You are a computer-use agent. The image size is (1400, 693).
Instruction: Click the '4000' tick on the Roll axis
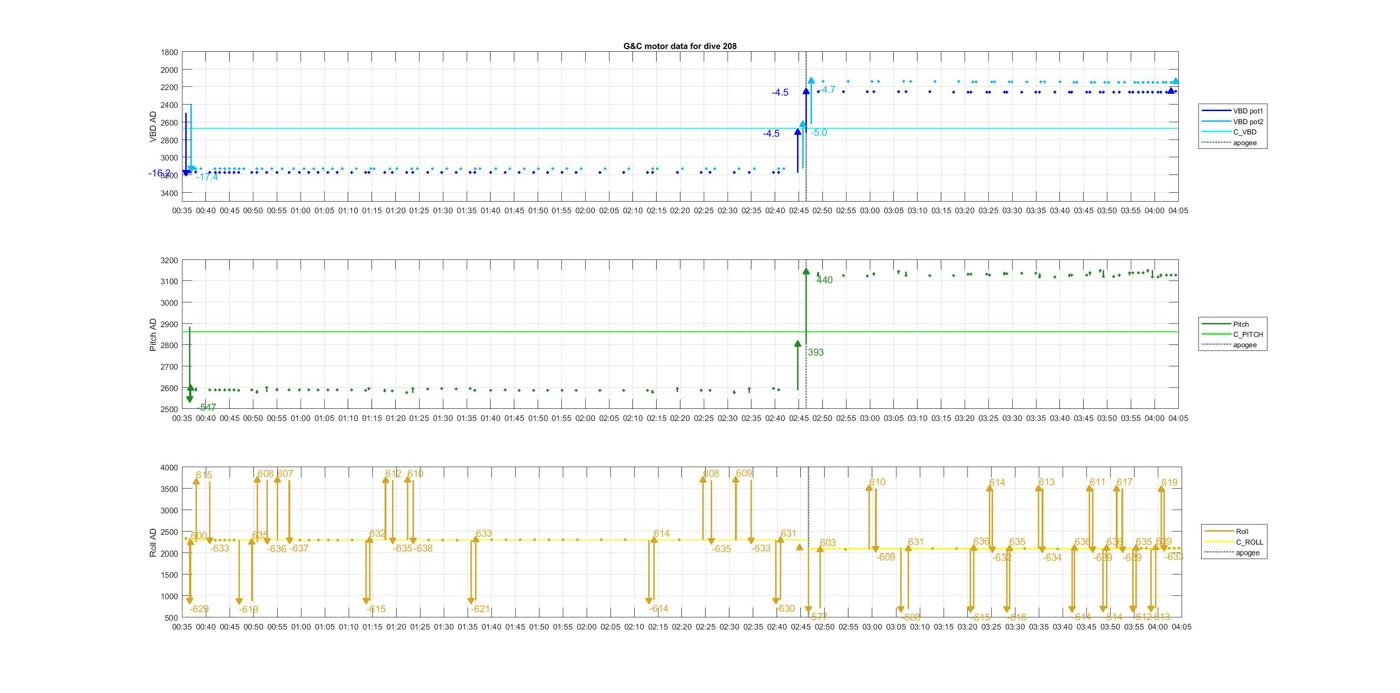pos(169,467)
